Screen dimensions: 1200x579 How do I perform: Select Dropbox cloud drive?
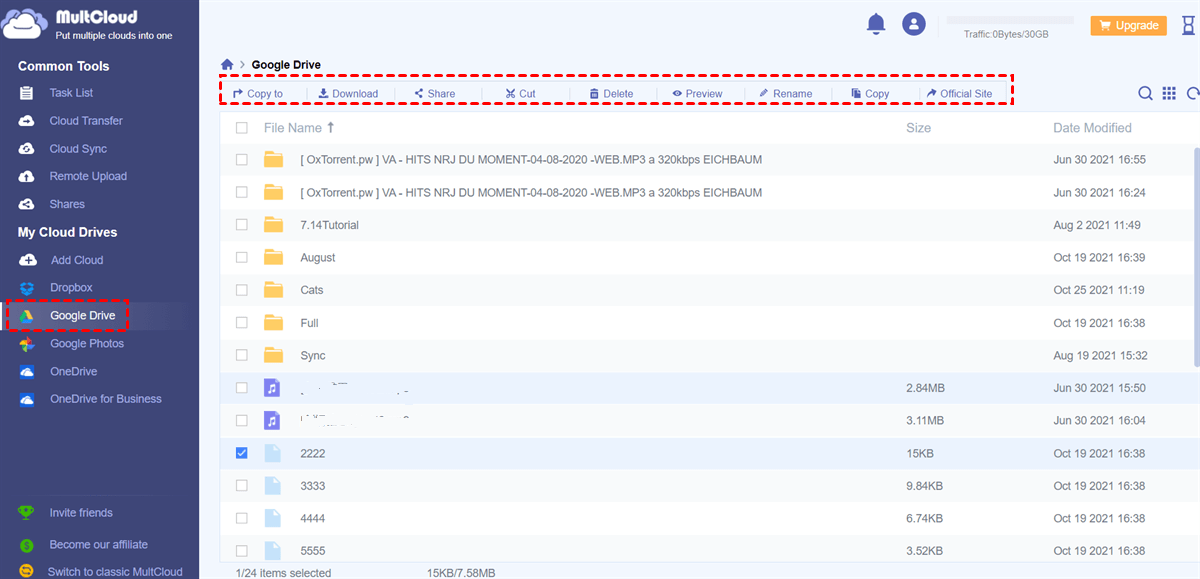[71, 288]
